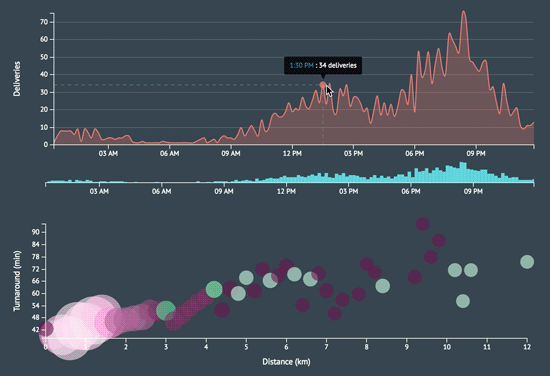Click the highlighted 1:30 PM data point

coord(323,85)
